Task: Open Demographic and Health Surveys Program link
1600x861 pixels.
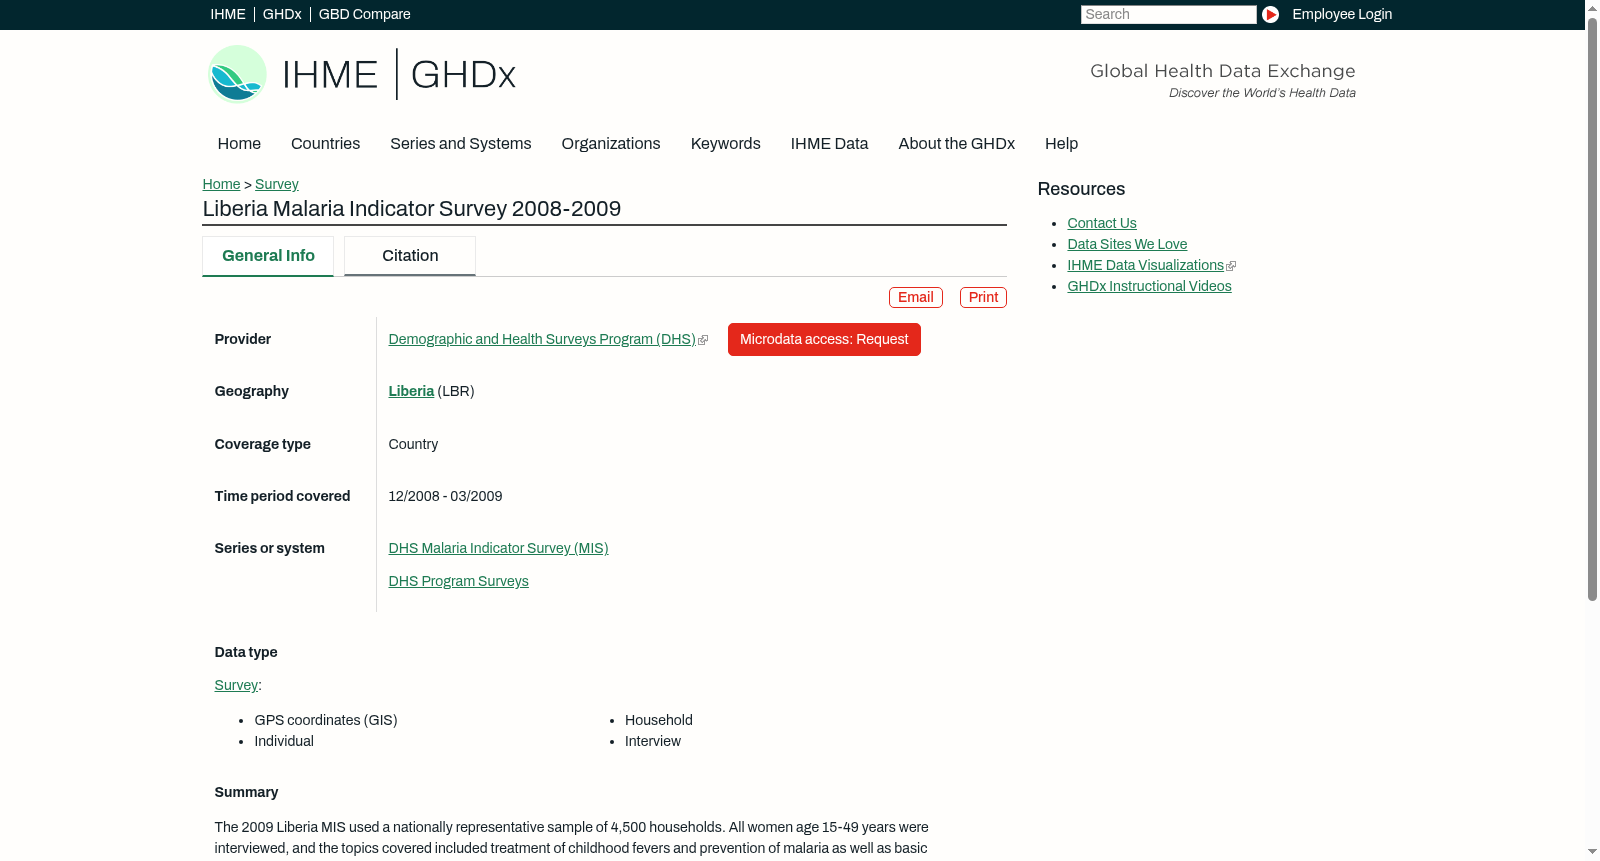Action: (x=542, y=340)
